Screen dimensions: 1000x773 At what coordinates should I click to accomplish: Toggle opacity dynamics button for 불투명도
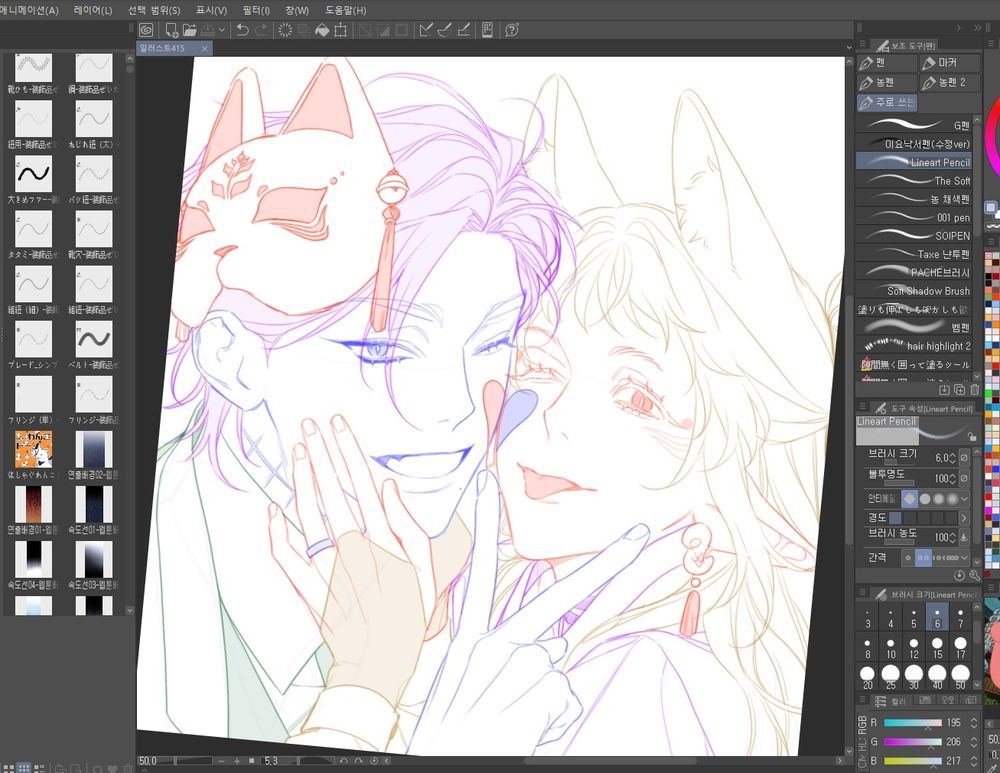click(964, 478)
